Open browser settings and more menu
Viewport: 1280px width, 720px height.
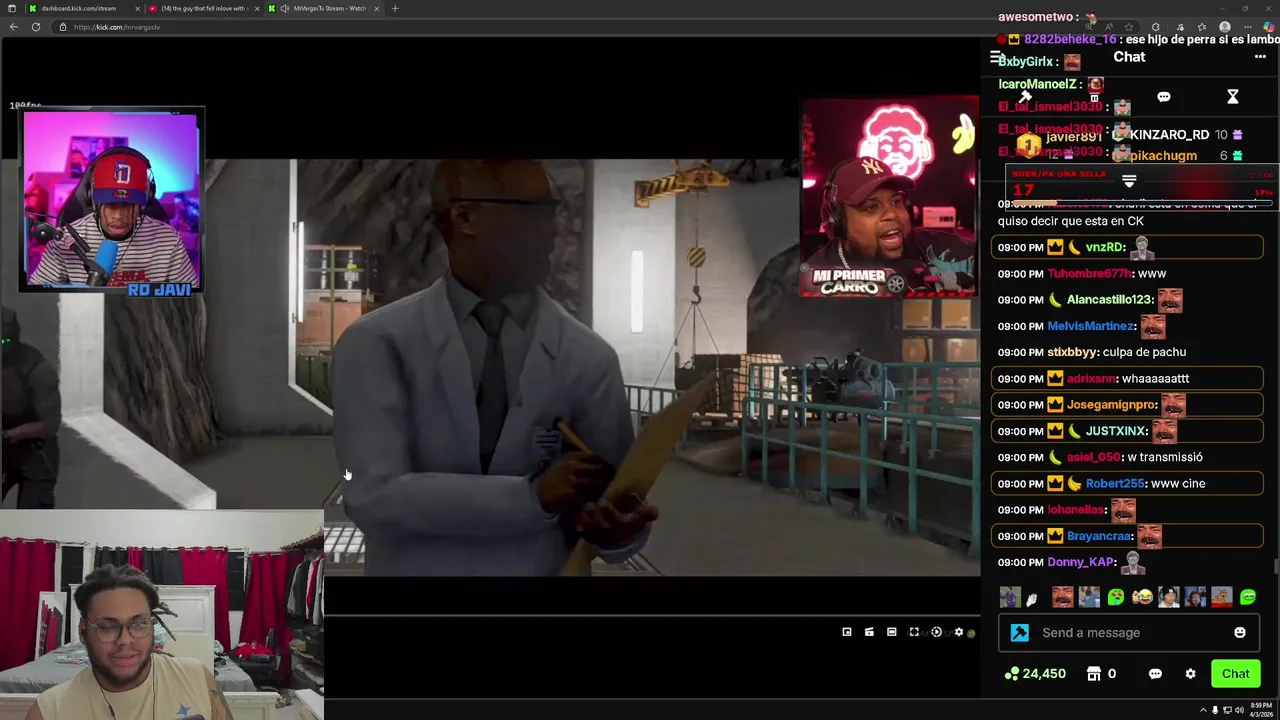click(x=1247, y=27)
